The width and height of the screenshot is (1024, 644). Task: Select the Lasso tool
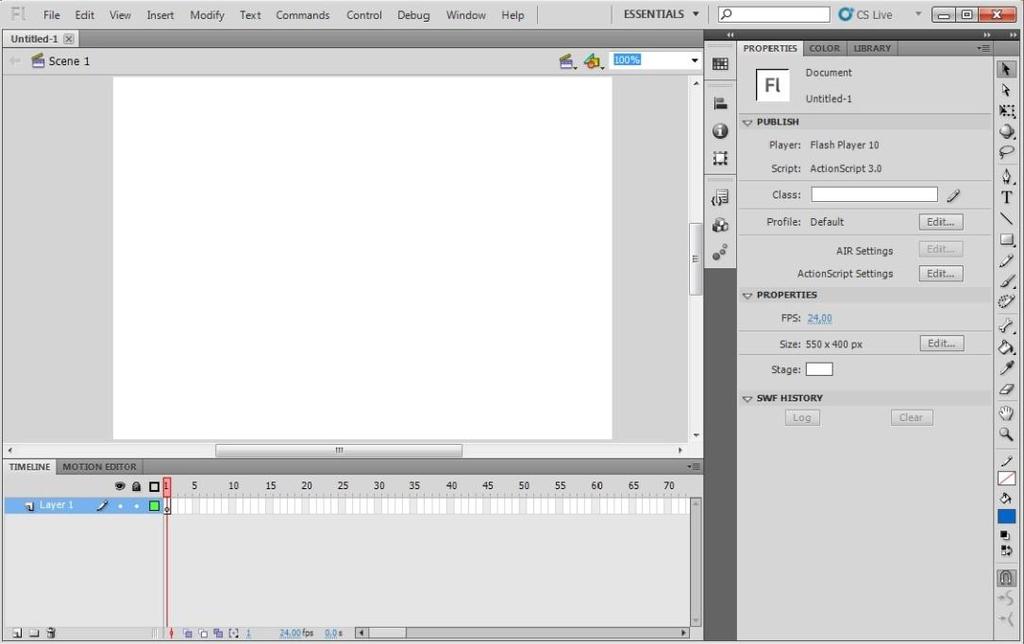(1006, 152)
